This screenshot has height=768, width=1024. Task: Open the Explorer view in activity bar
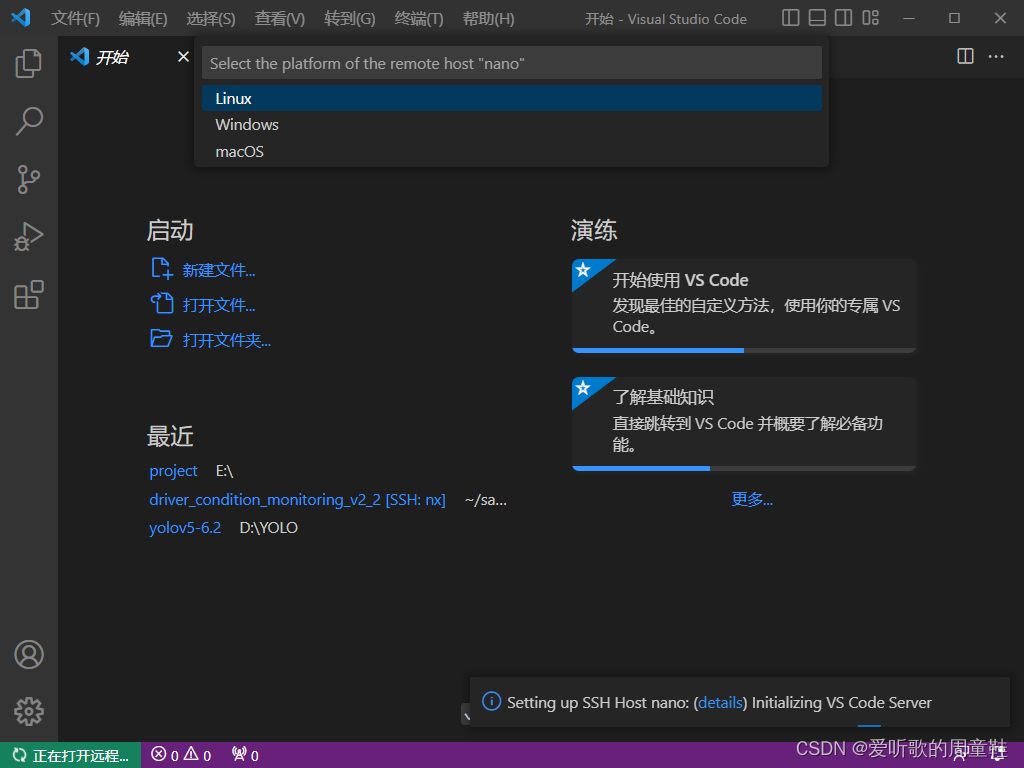[29, 63]
